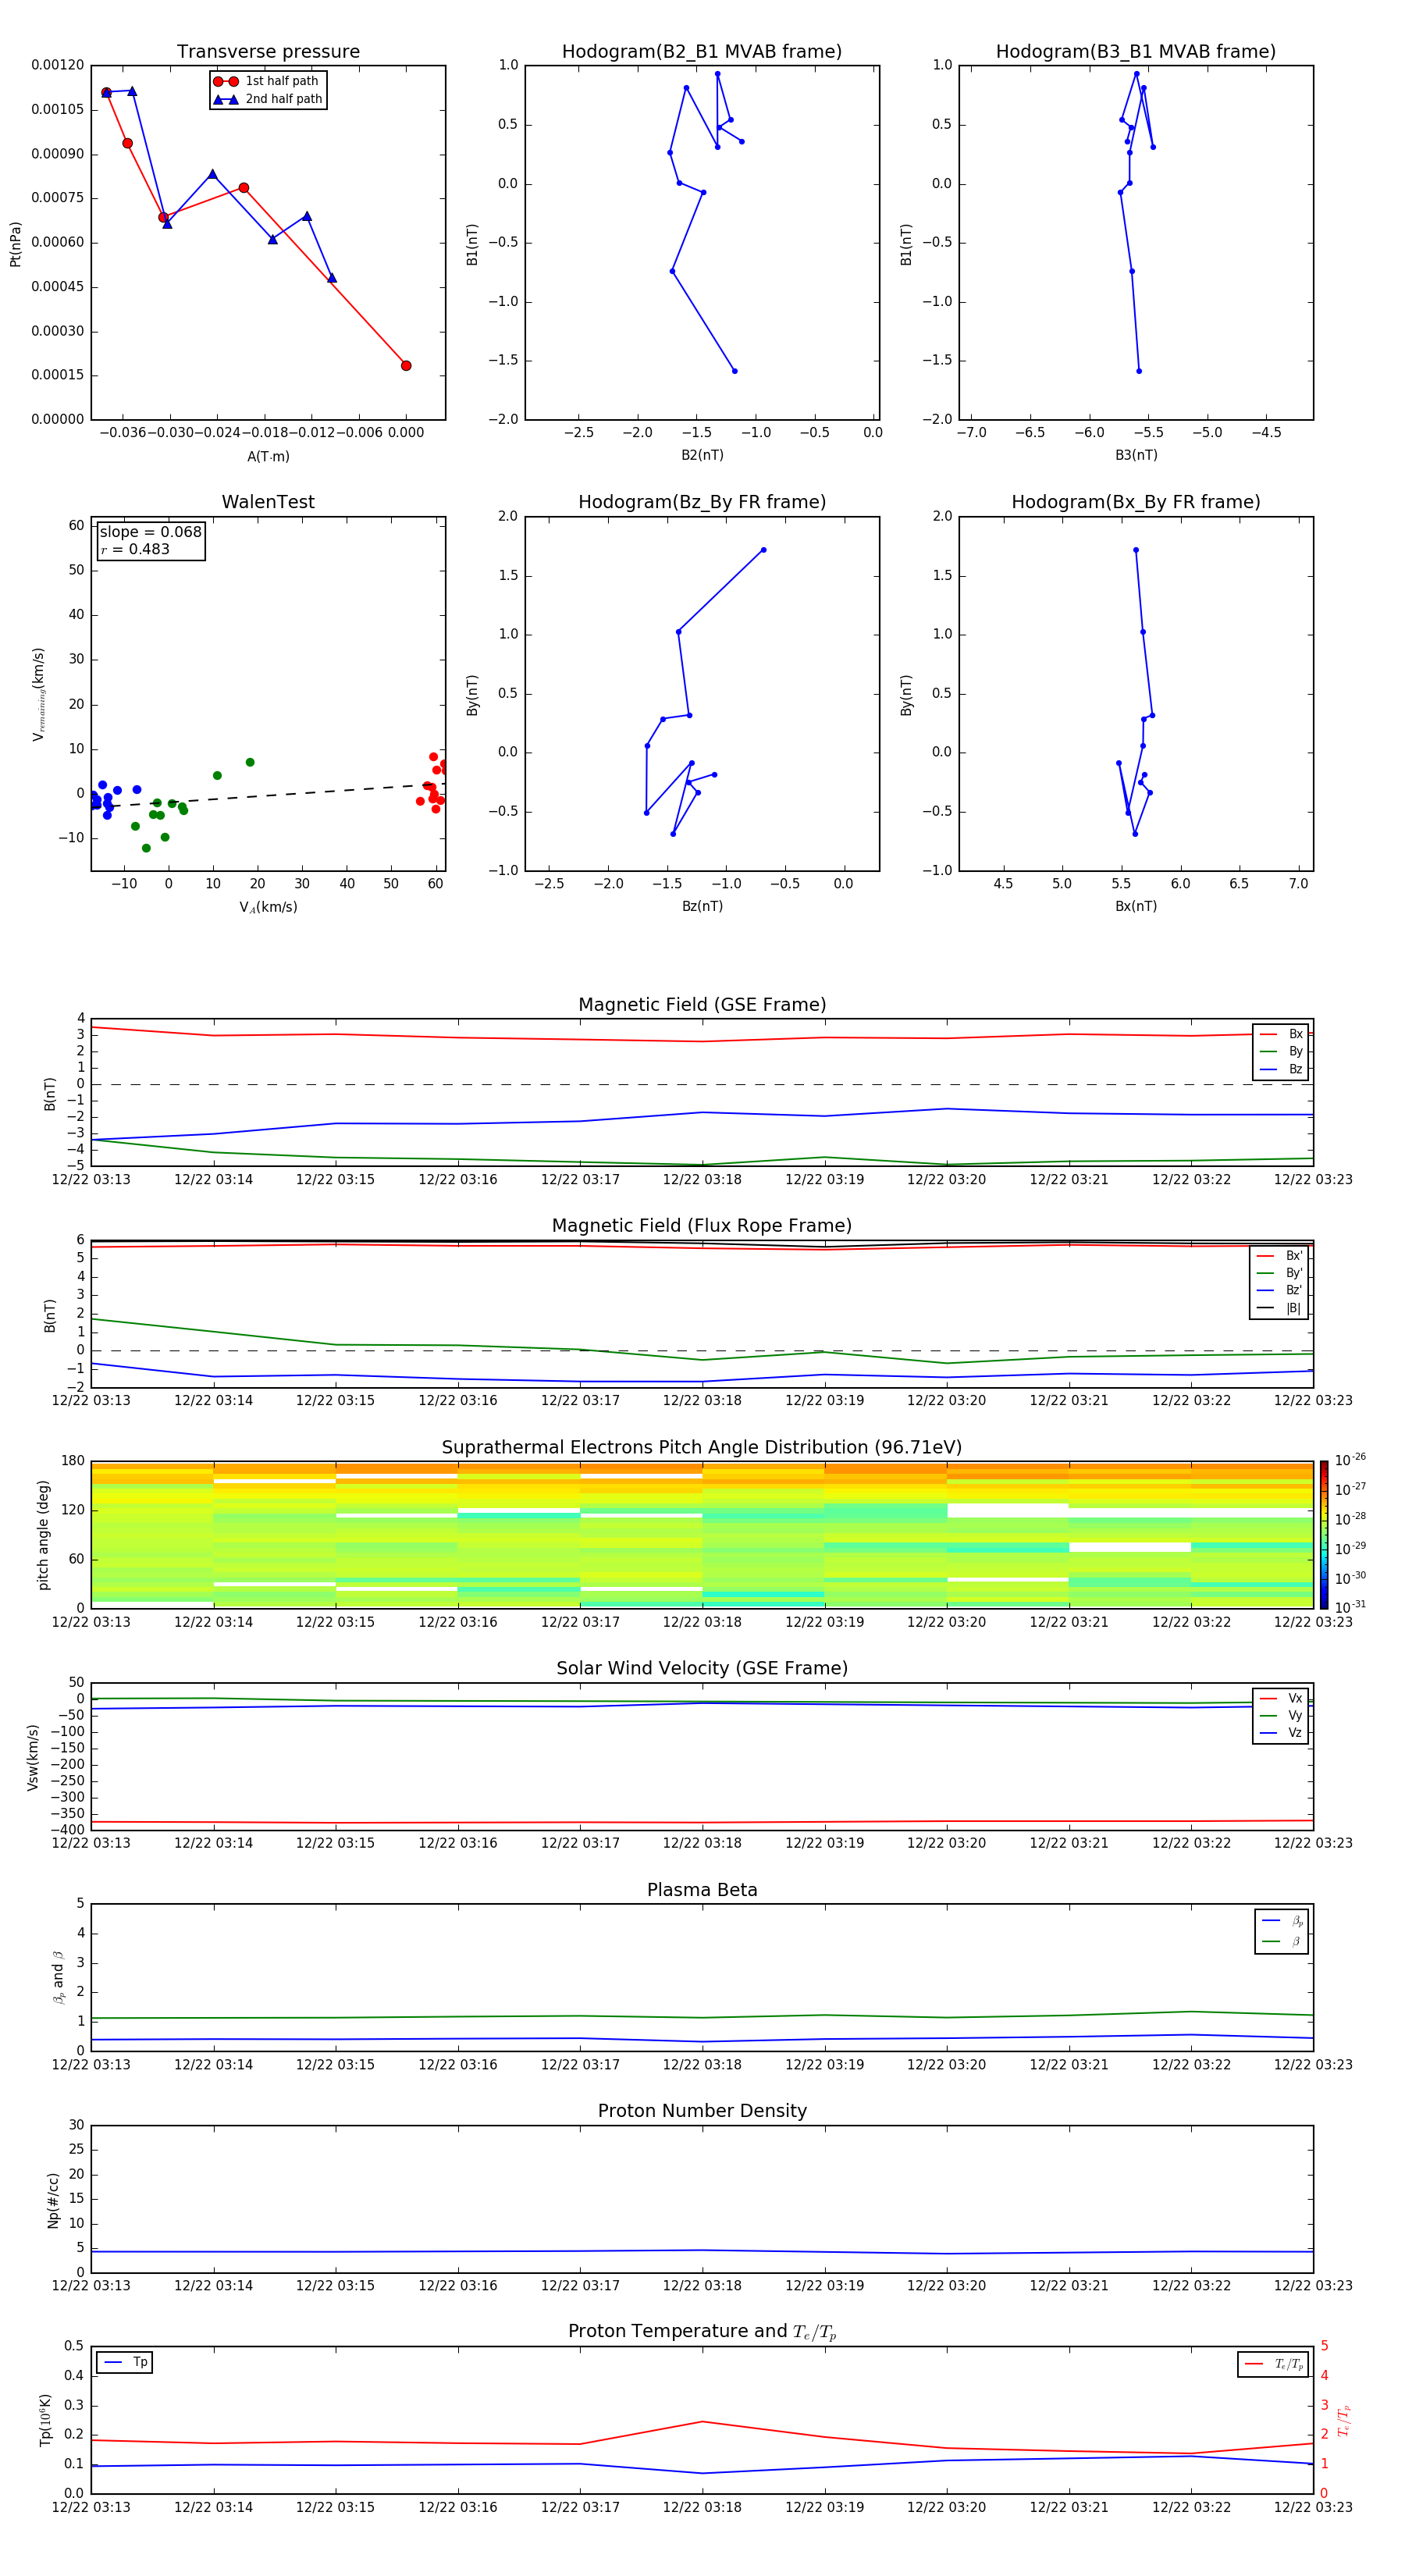Click the Np(#/cc) y-axis label
Viewport: 1405px width, 2576px height.
pyautogui.click(x=53, y=2200)
